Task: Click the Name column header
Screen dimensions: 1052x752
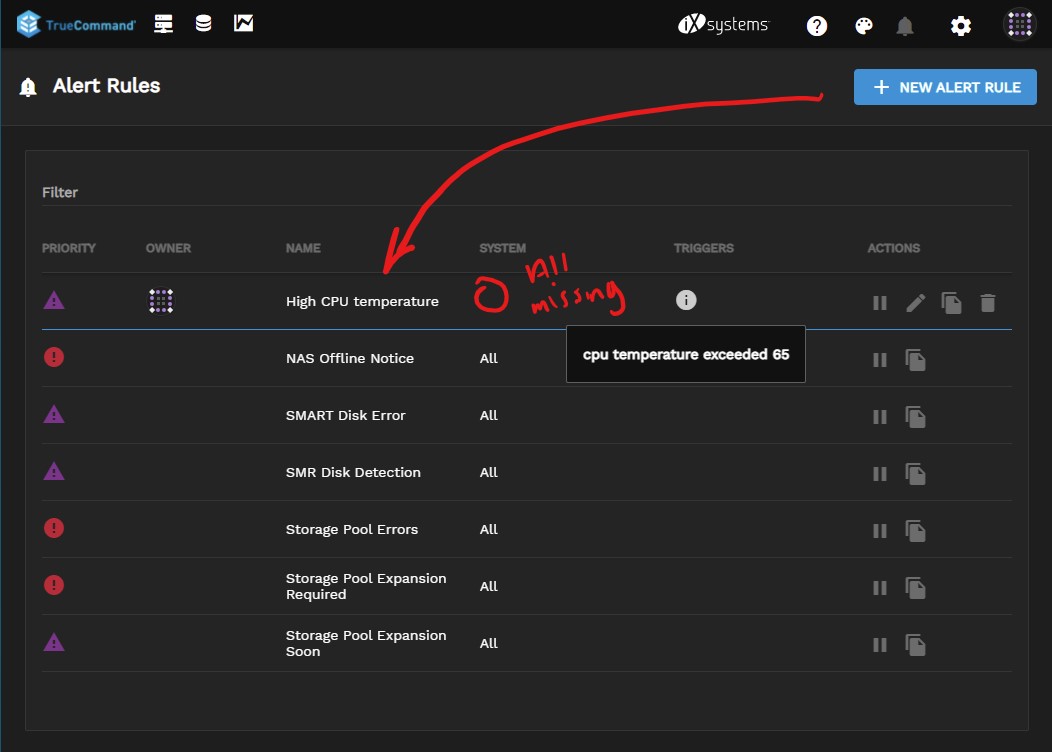Action: pyautogui.click(x=303, y=248)
